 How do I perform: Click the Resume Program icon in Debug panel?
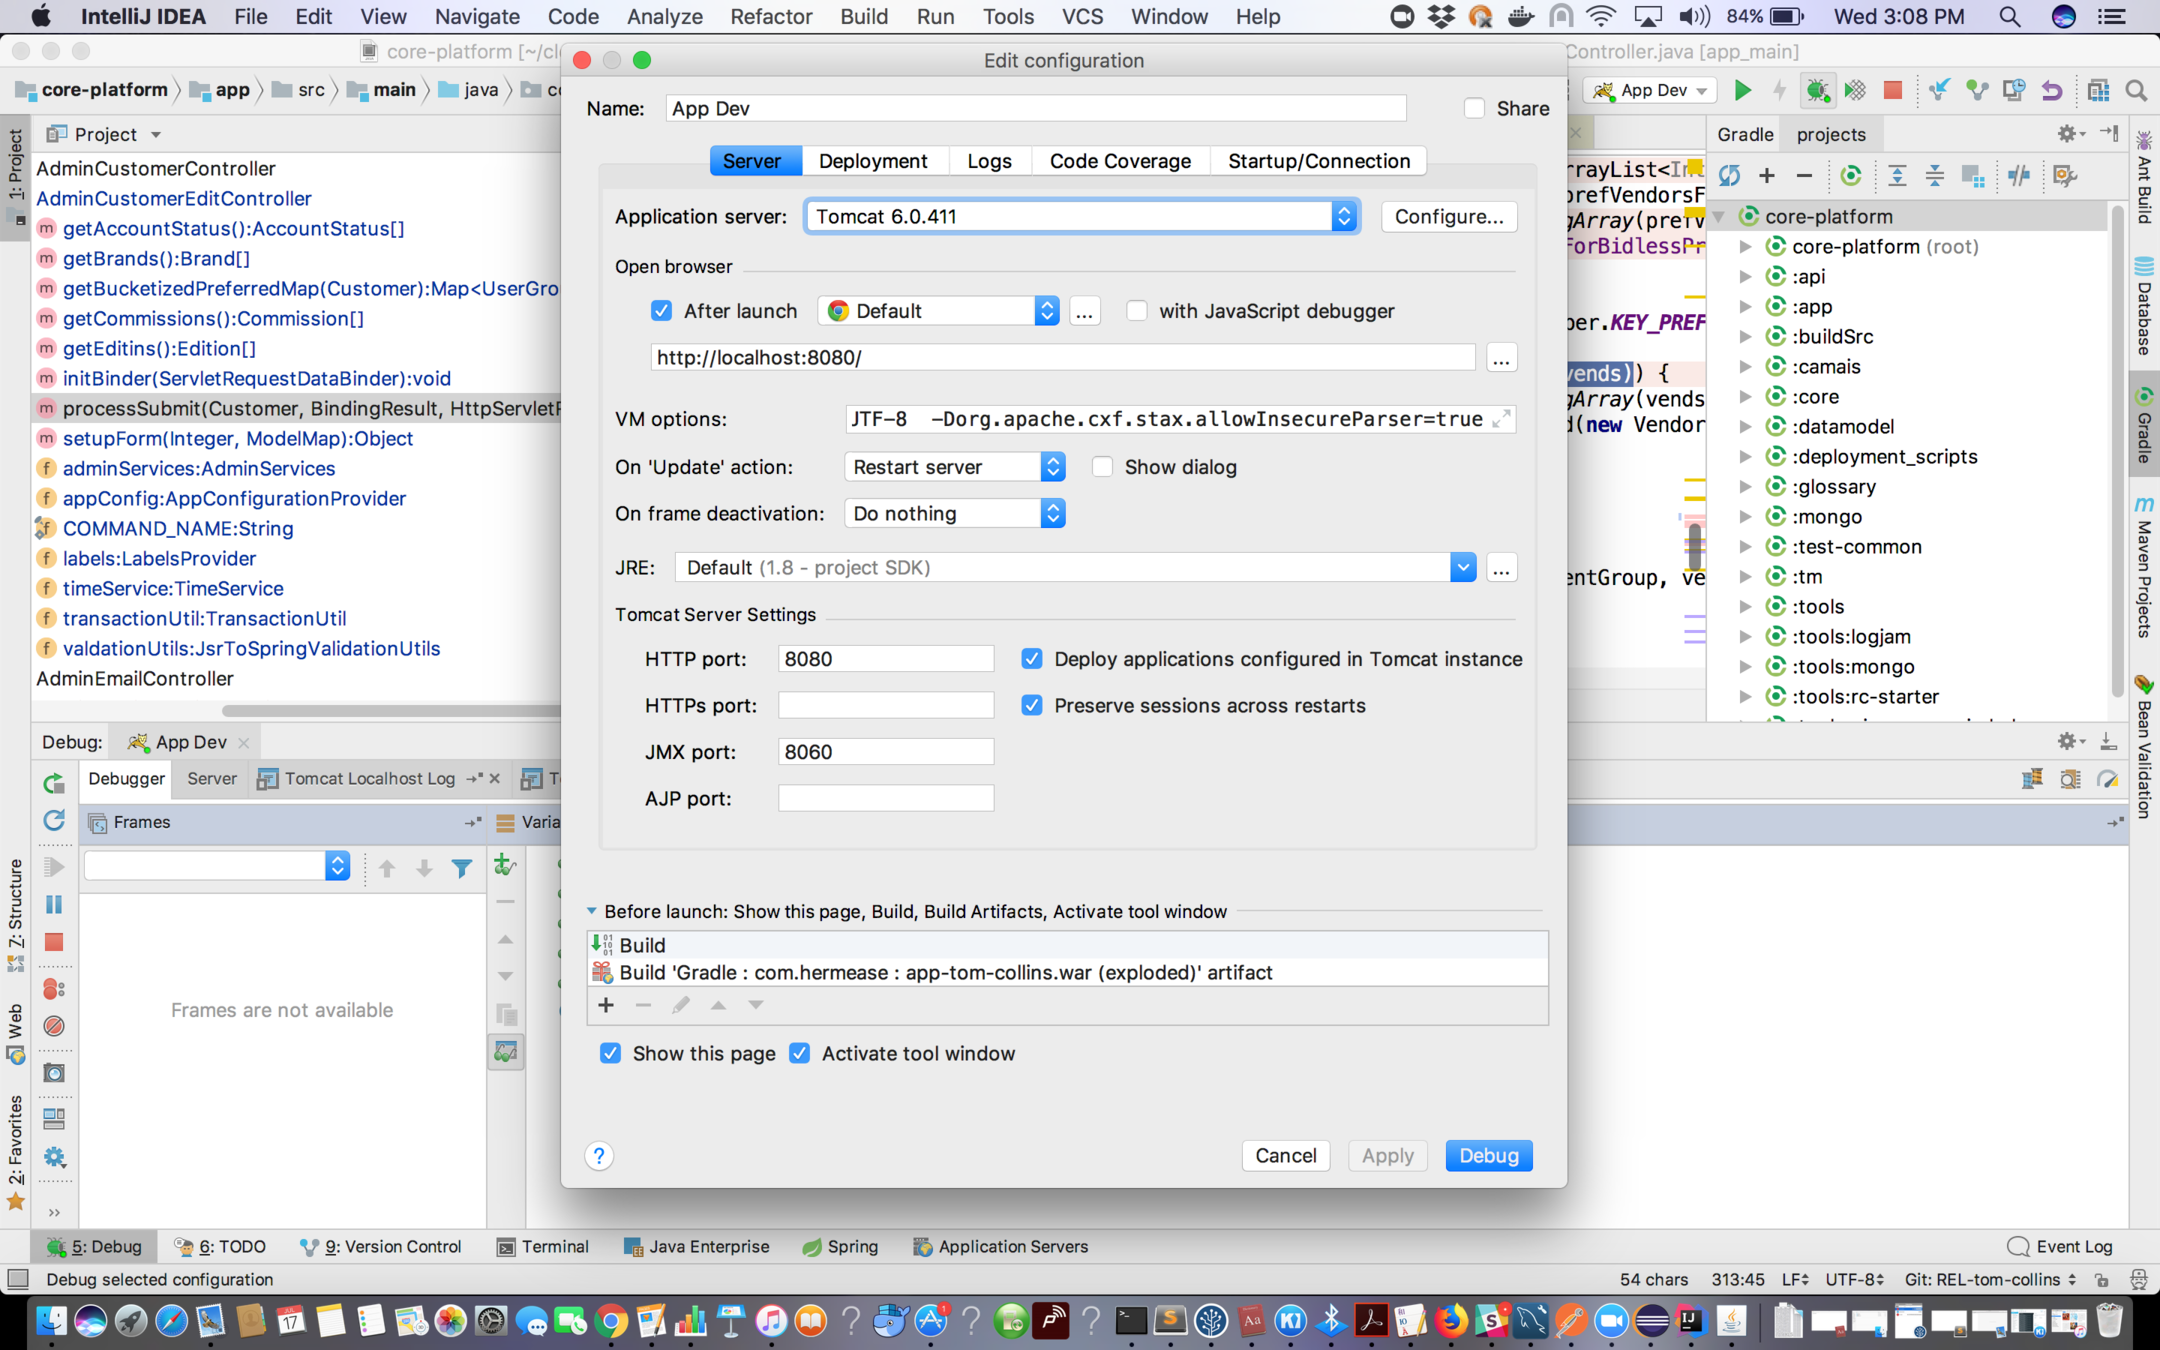pos(54,866)
